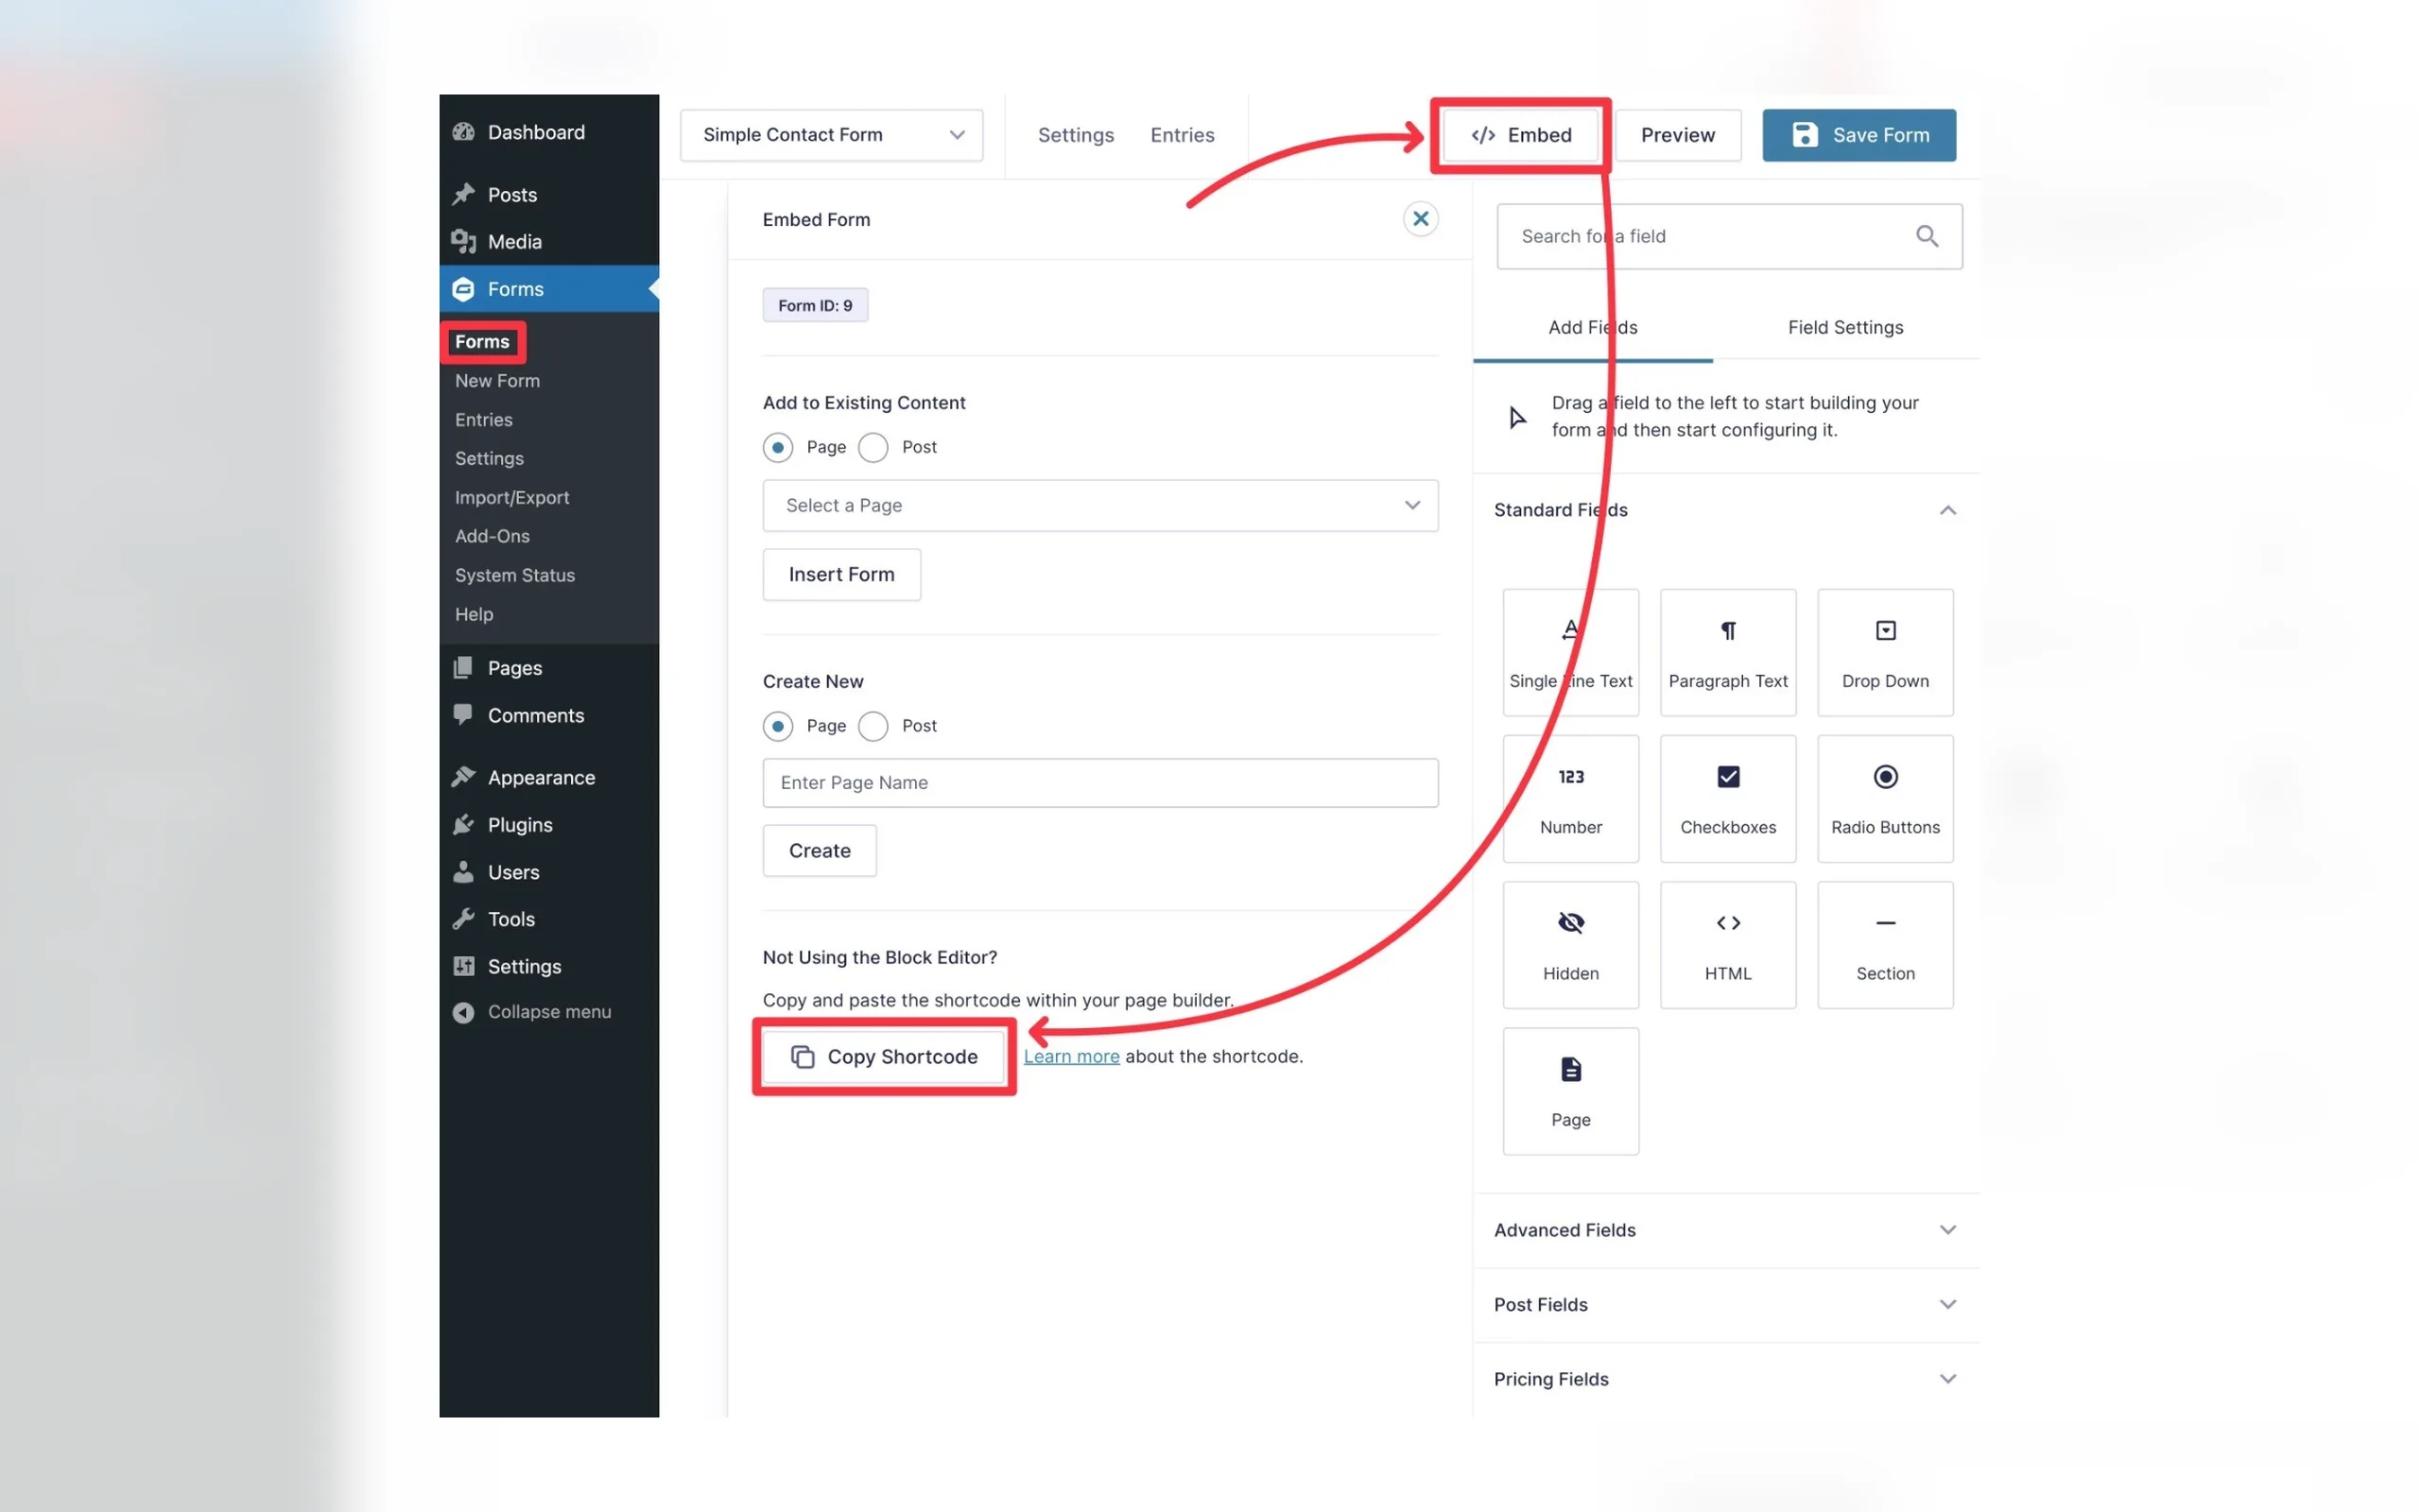The height and width of the screenshot is (1512, 2420).
Task: Click the Posts pushpin icon
Action: (463, 194)
